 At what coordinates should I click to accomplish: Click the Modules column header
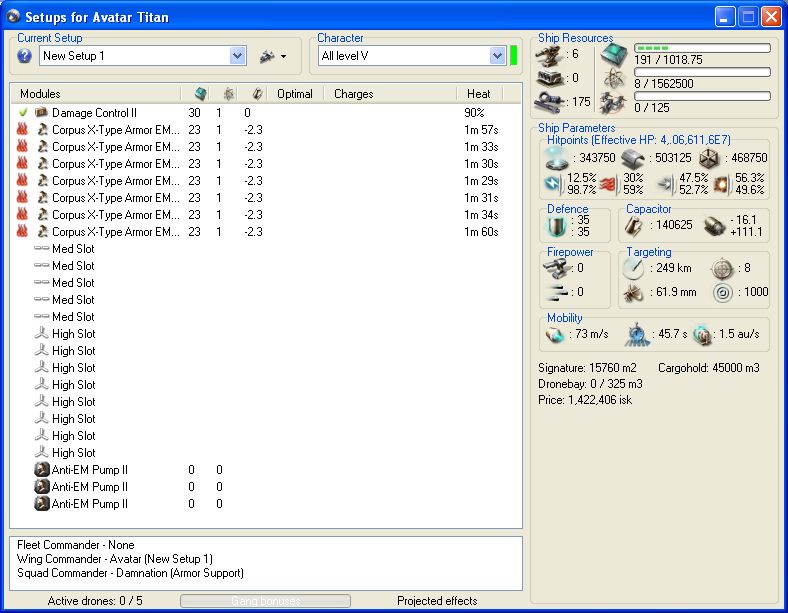pyautogui.click(x=40, y=94)
